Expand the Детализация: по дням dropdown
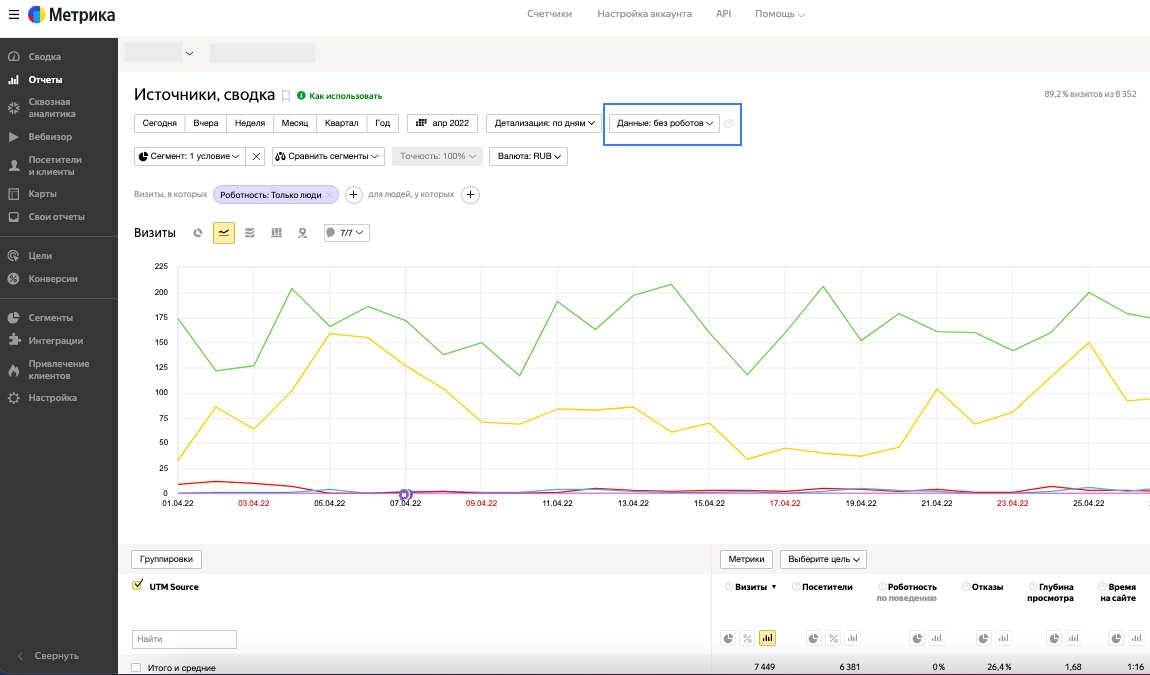The image size is (1150, 675). pos(544,123)
